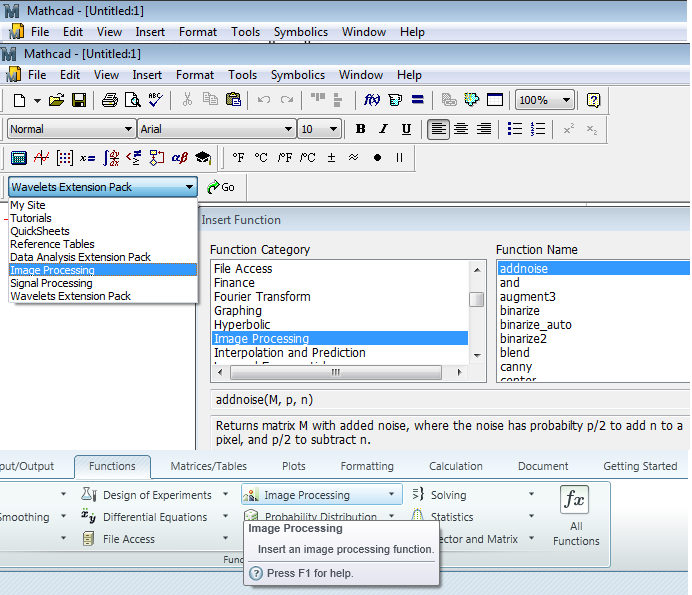Click the All Functions fx icon
Image resolution: width=692 pixels, height=595 pixels.
click(x=574, y=500)
